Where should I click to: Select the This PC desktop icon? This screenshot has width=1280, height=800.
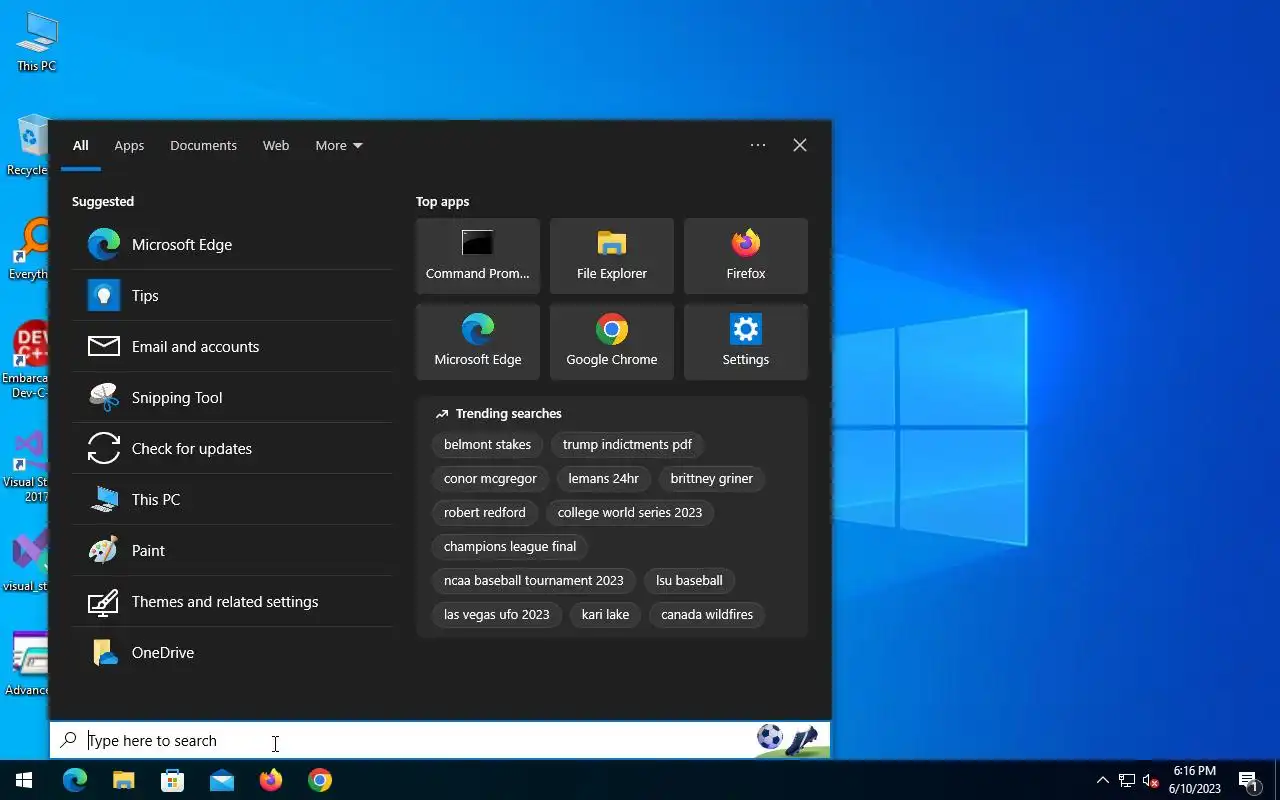tap(36, 40)
